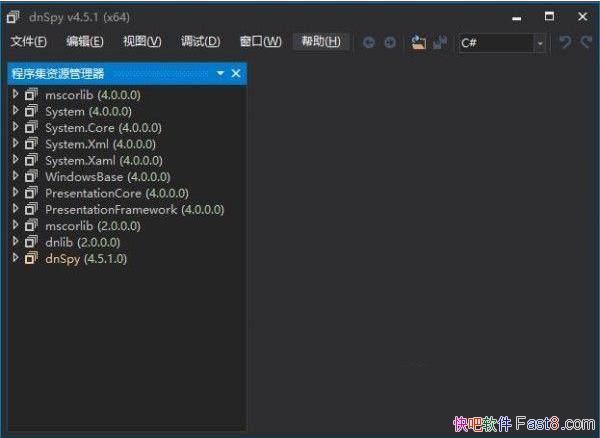
Task: Expand the System.Xaml node
Action: pyautogui.click(x=15, y=160)
